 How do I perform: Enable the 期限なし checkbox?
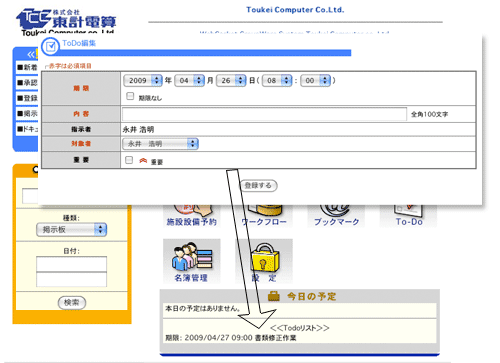click(x=130, y=96)
